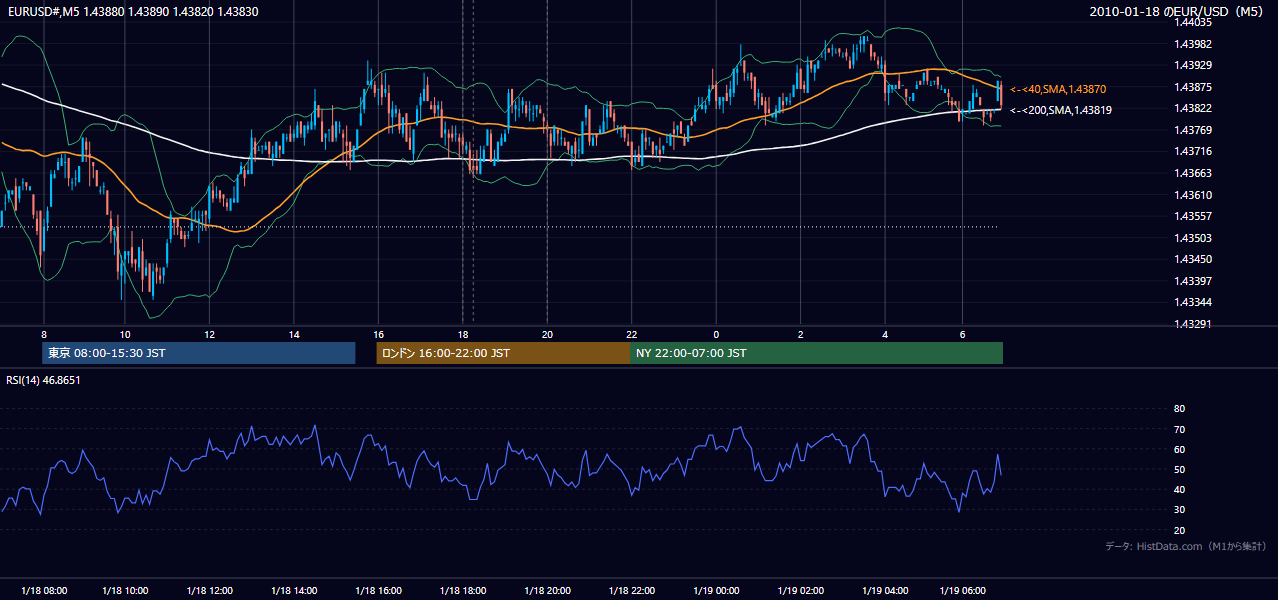The width and height of the screenshot is (1278, 600).
Task: Click RSI scale value 30
Action: 1179,509
